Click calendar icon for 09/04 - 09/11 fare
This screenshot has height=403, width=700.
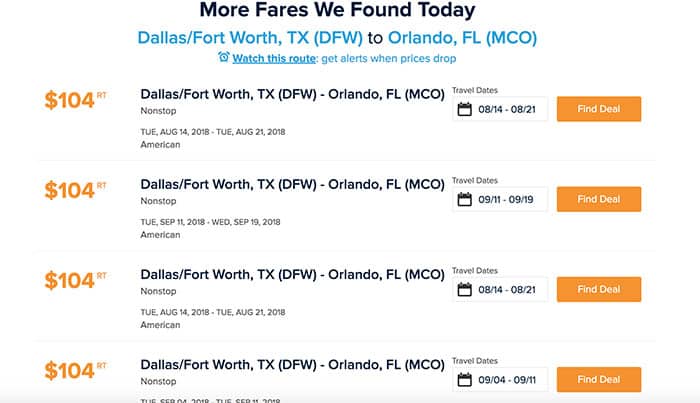[465, 379]
